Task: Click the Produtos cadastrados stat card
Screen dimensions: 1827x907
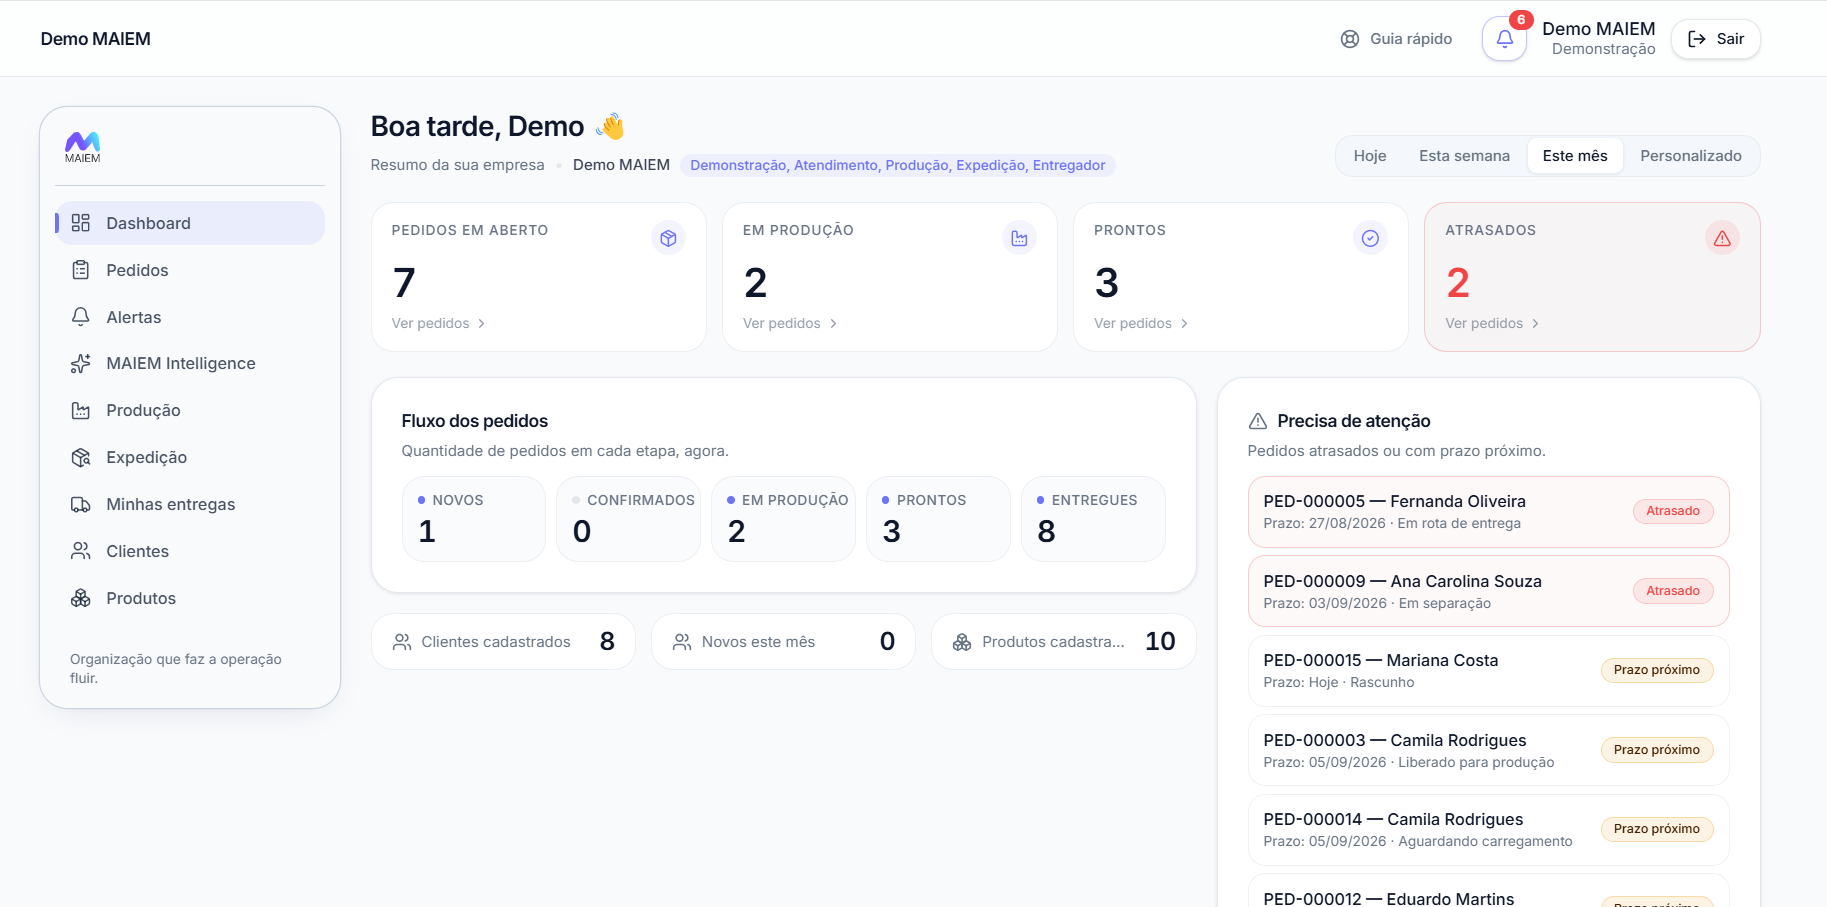Action: tap(1064, 641)
